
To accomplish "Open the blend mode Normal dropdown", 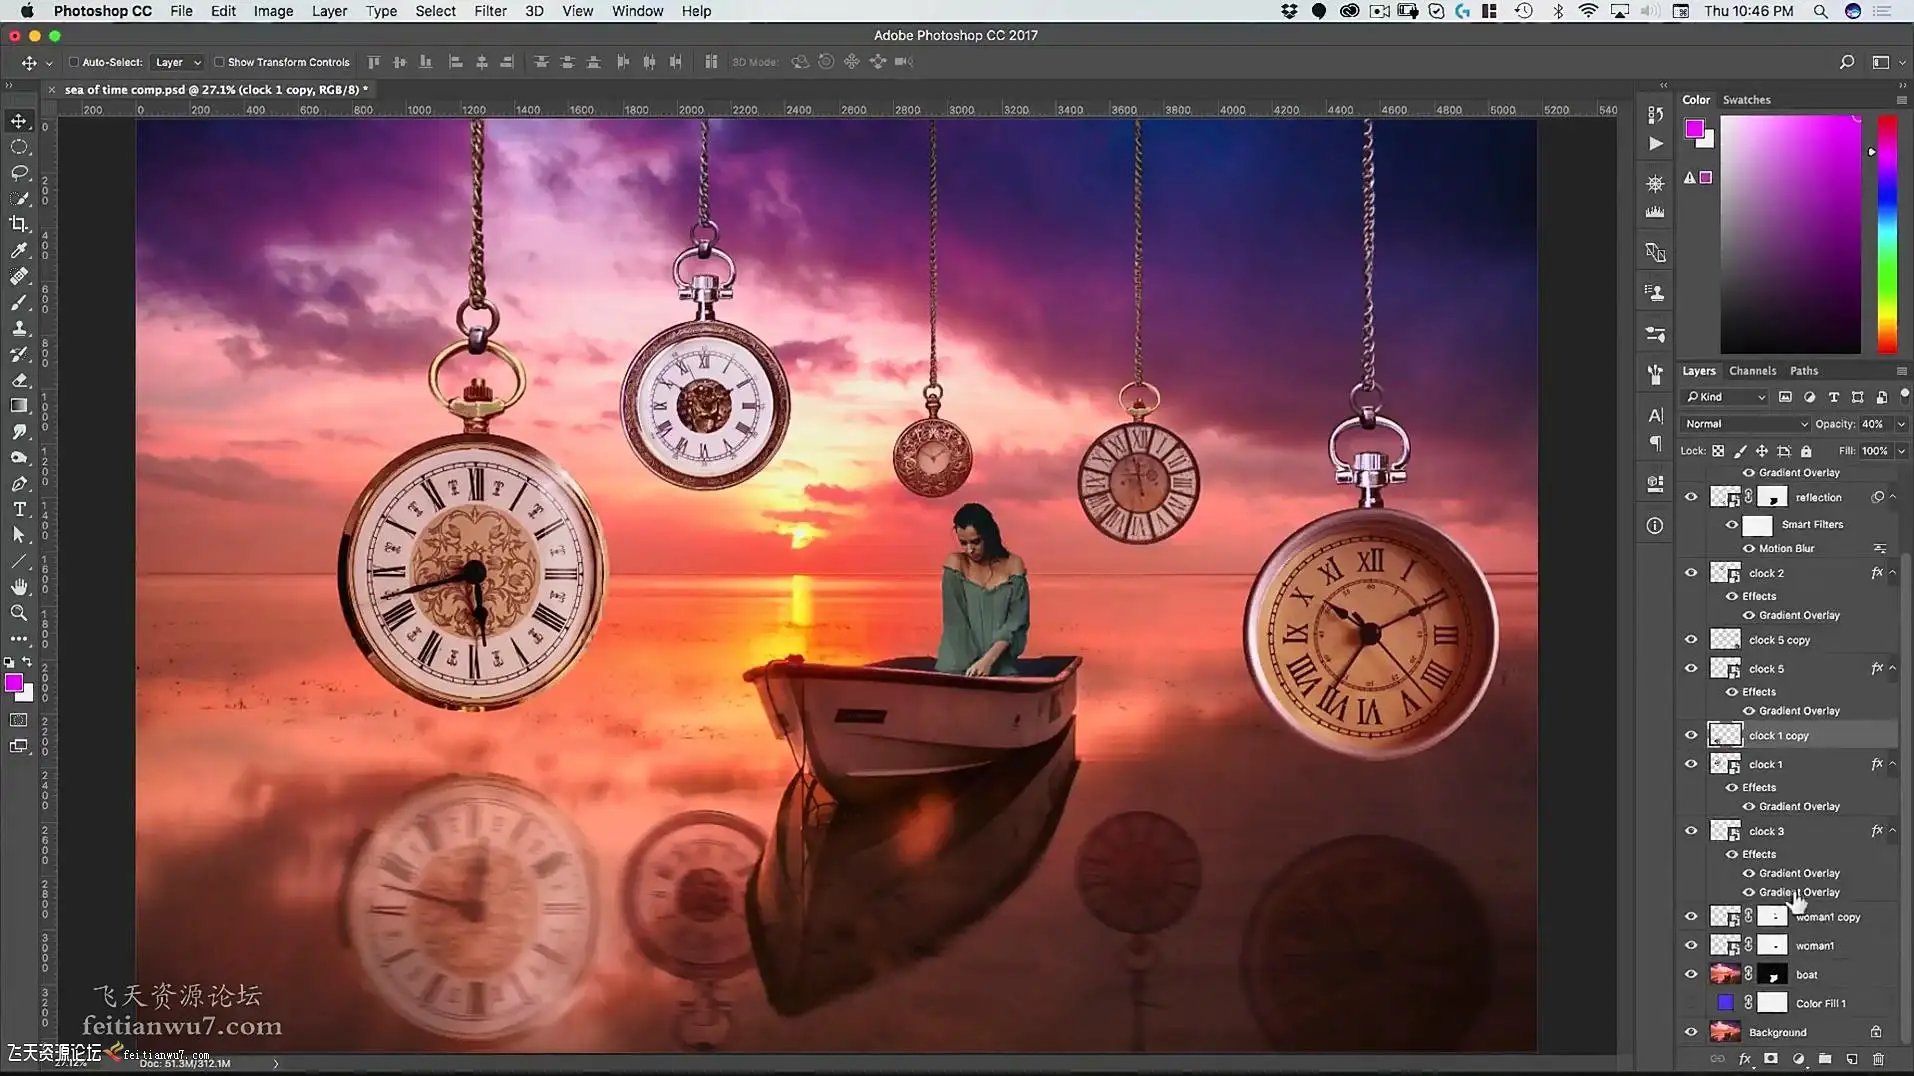I will coord(1745,424).
